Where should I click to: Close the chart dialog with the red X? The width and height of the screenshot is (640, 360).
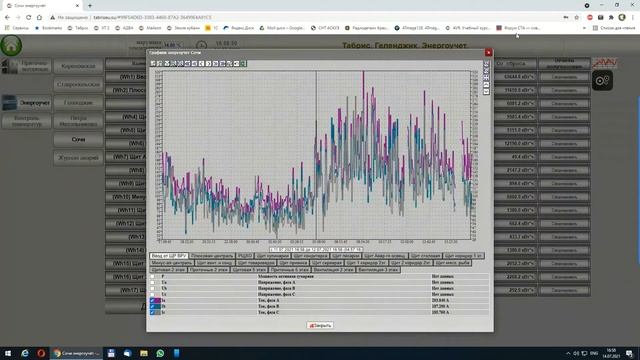coord(489,52)
